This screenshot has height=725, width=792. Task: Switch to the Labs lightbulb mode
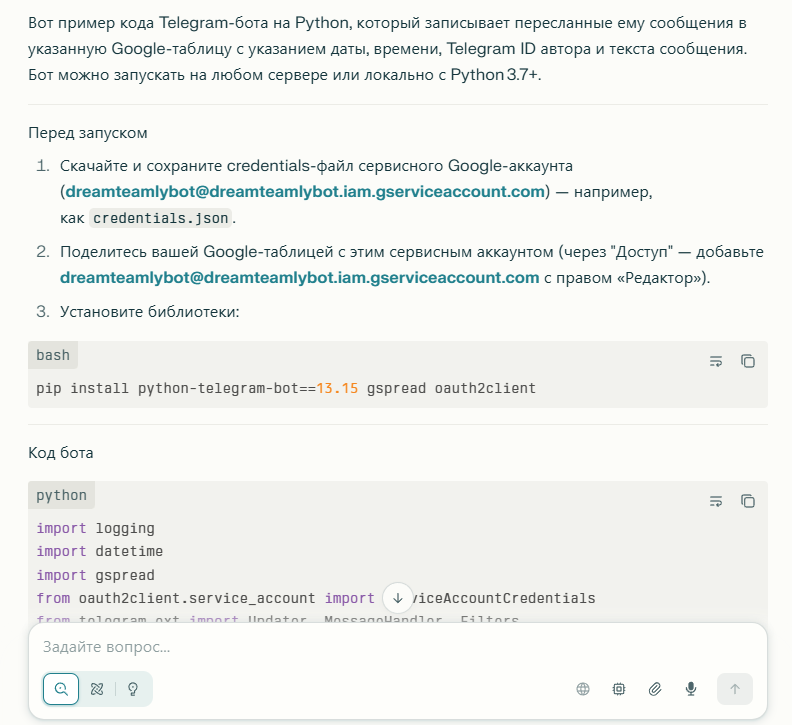point(133,689)
